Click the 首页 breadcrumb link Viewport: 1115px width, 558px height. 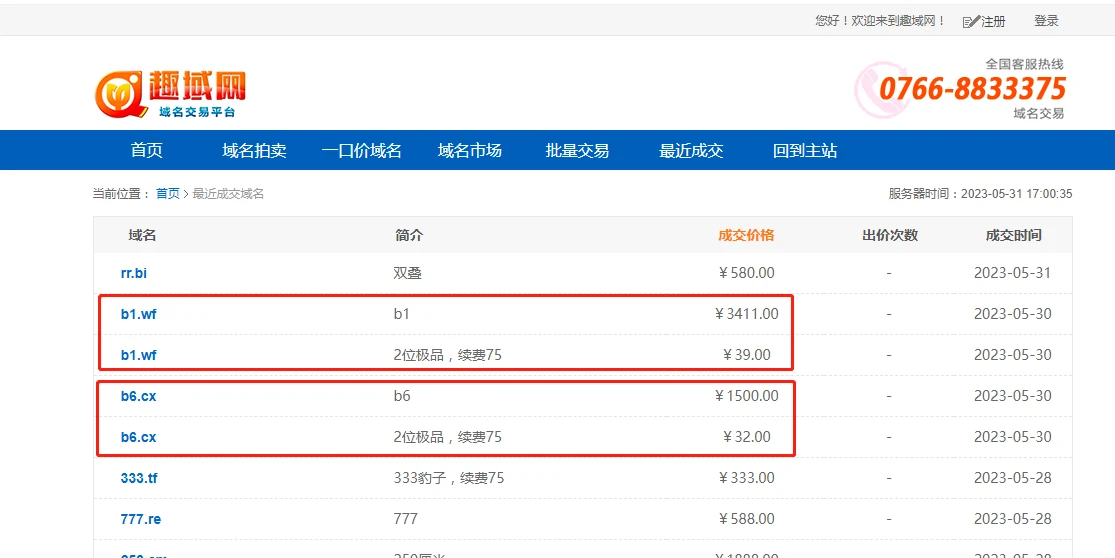tap(168, 194)
